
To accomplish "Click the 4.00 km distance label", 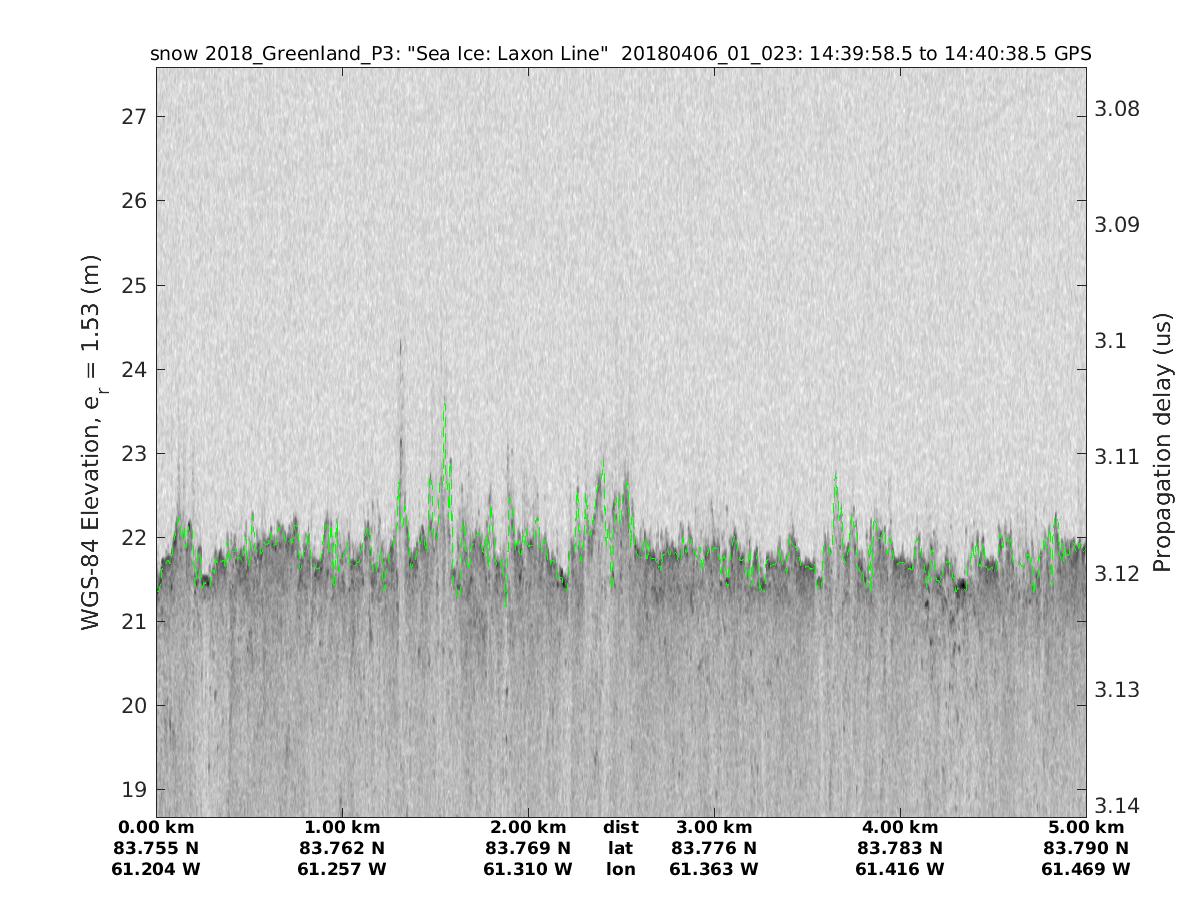I will [x=900, y=827].
